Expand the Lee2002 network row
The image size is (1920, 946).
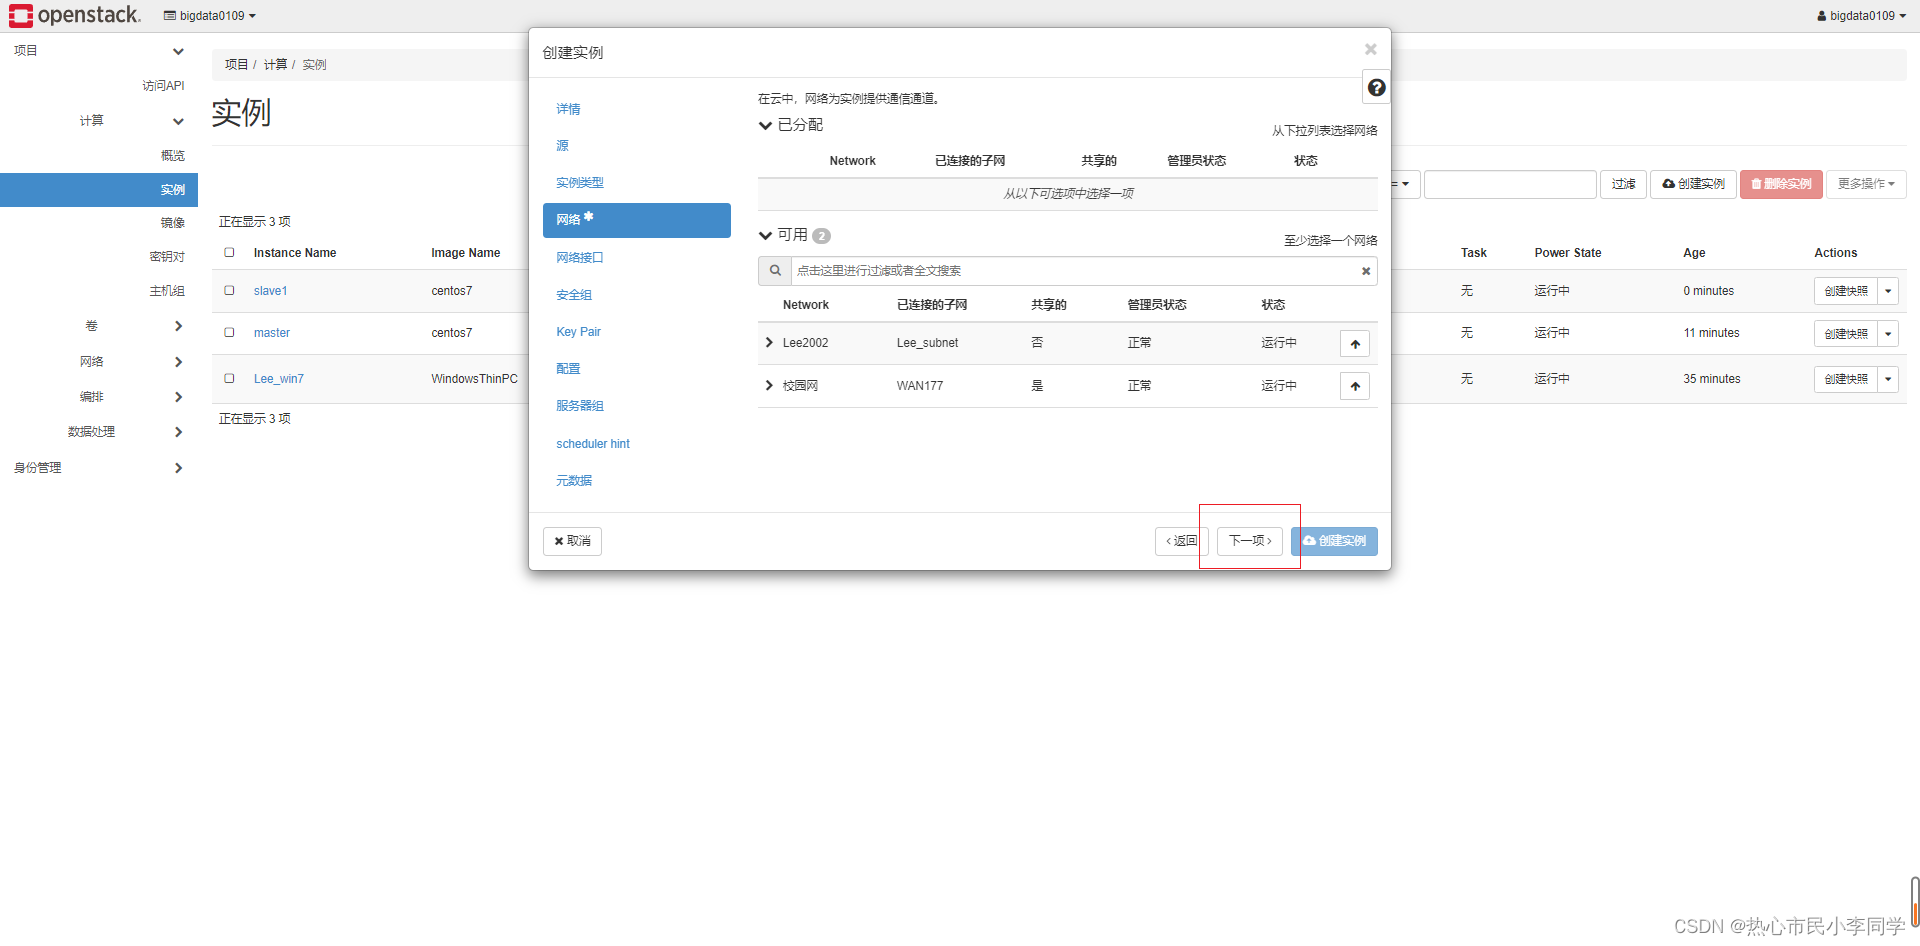coord(769,343)
